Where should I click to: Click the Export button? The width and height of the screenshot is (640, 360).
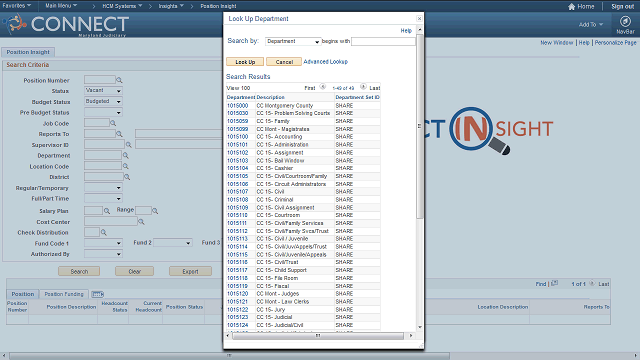190,271
